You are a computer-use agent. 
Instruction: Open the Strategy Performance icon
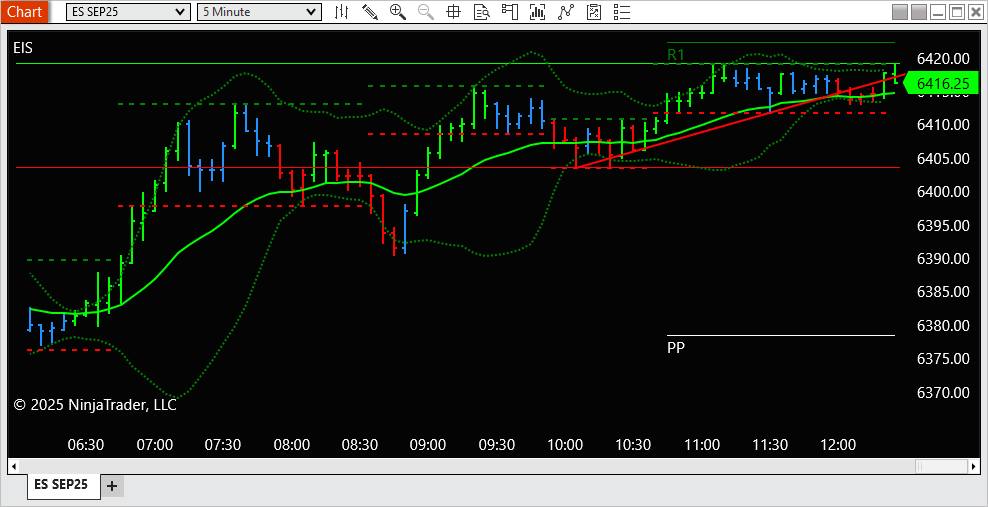click(594, 11)
